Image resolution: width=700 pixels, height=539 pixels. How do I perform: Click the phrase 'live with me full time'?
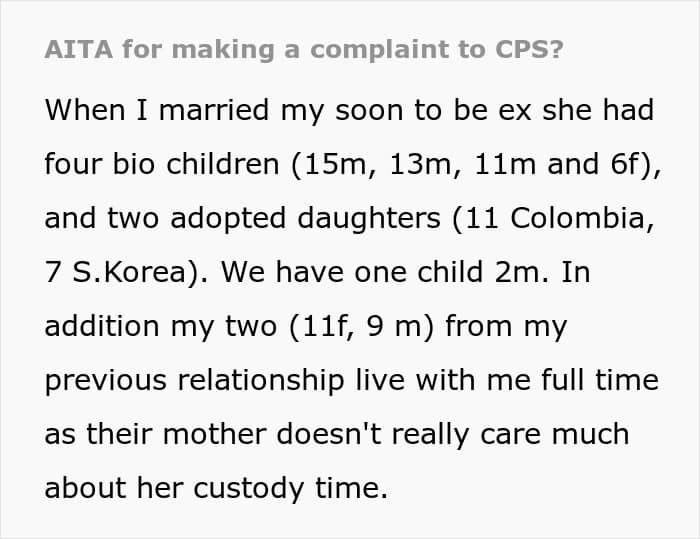pos(507,380)
